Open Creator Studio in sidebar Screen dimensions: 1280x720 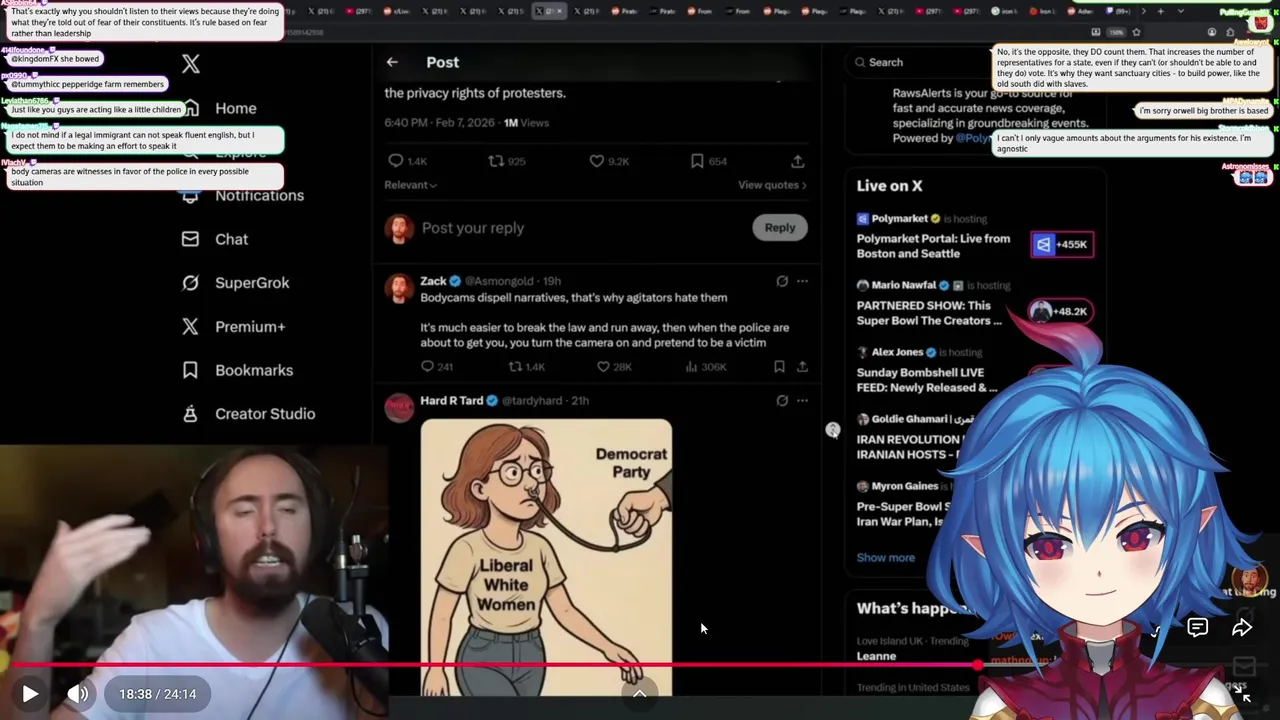(x=265, y=414)
